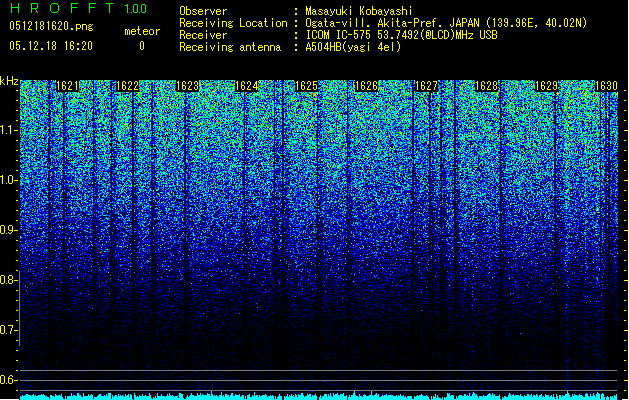Click the Observer field label
The width and height of the screenshot is (629, 400).
[x=203, y=11]
